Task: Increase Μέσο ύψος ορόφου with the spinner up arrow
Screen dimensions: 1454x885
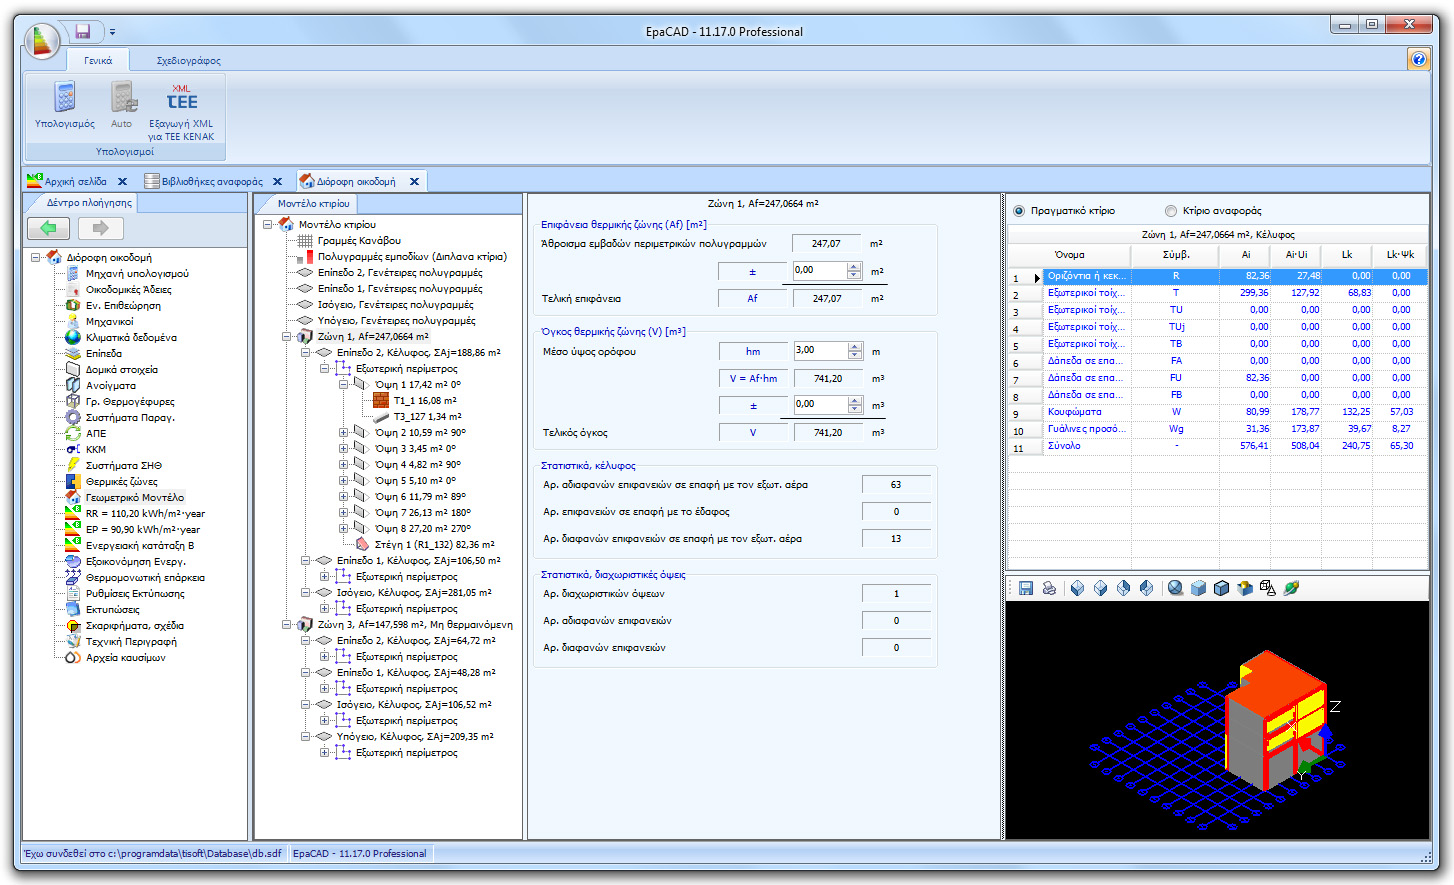Action: [x=854, y=346]
